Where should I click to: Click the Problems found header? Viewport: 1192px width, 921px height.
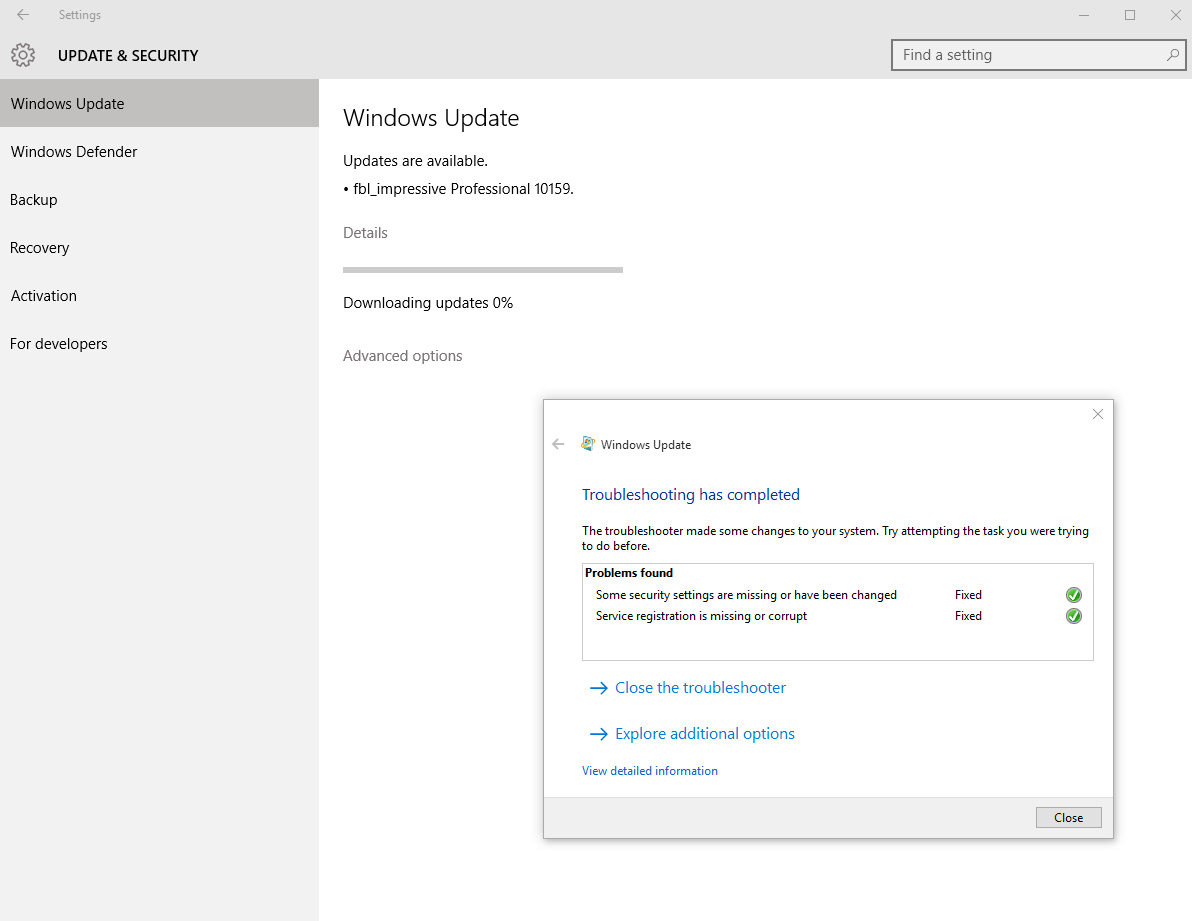click(629, 573)
